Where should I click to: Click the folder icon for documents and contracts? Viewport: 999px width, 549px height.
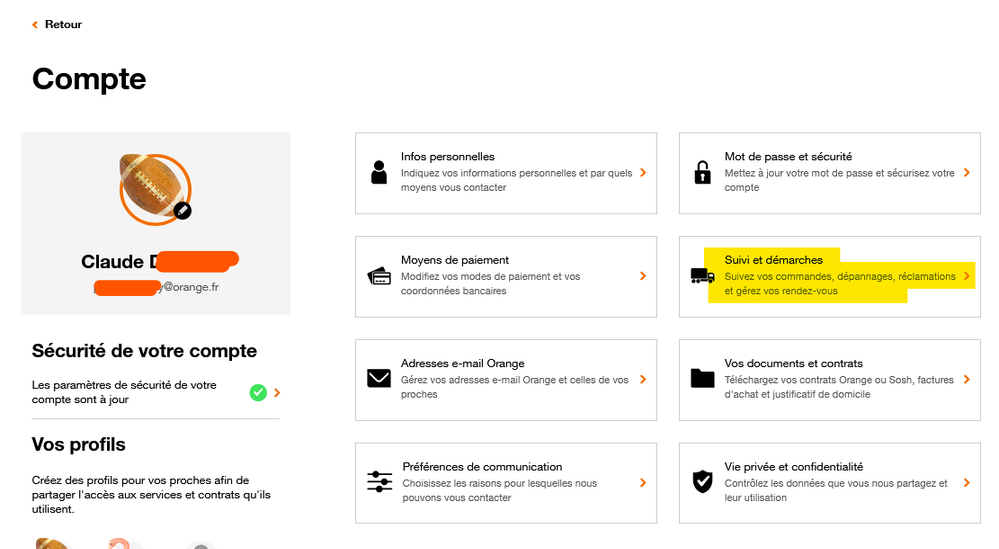703,379
